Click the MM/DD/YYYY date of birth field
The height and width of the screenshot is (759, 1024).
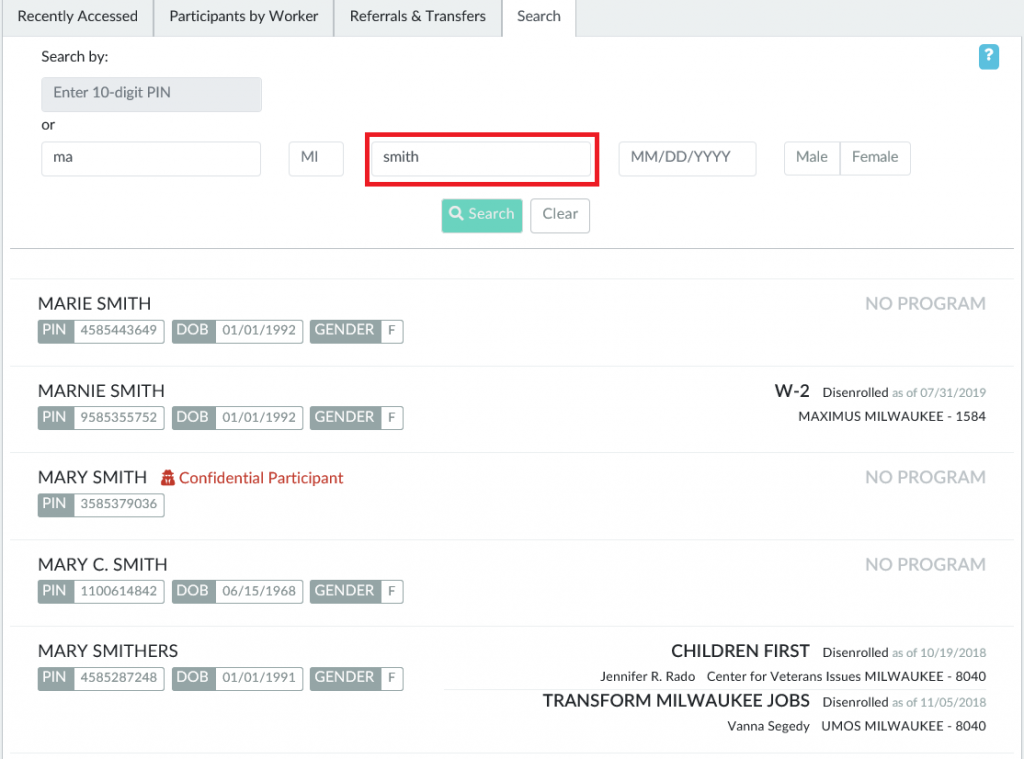click(x=687, y=158)
